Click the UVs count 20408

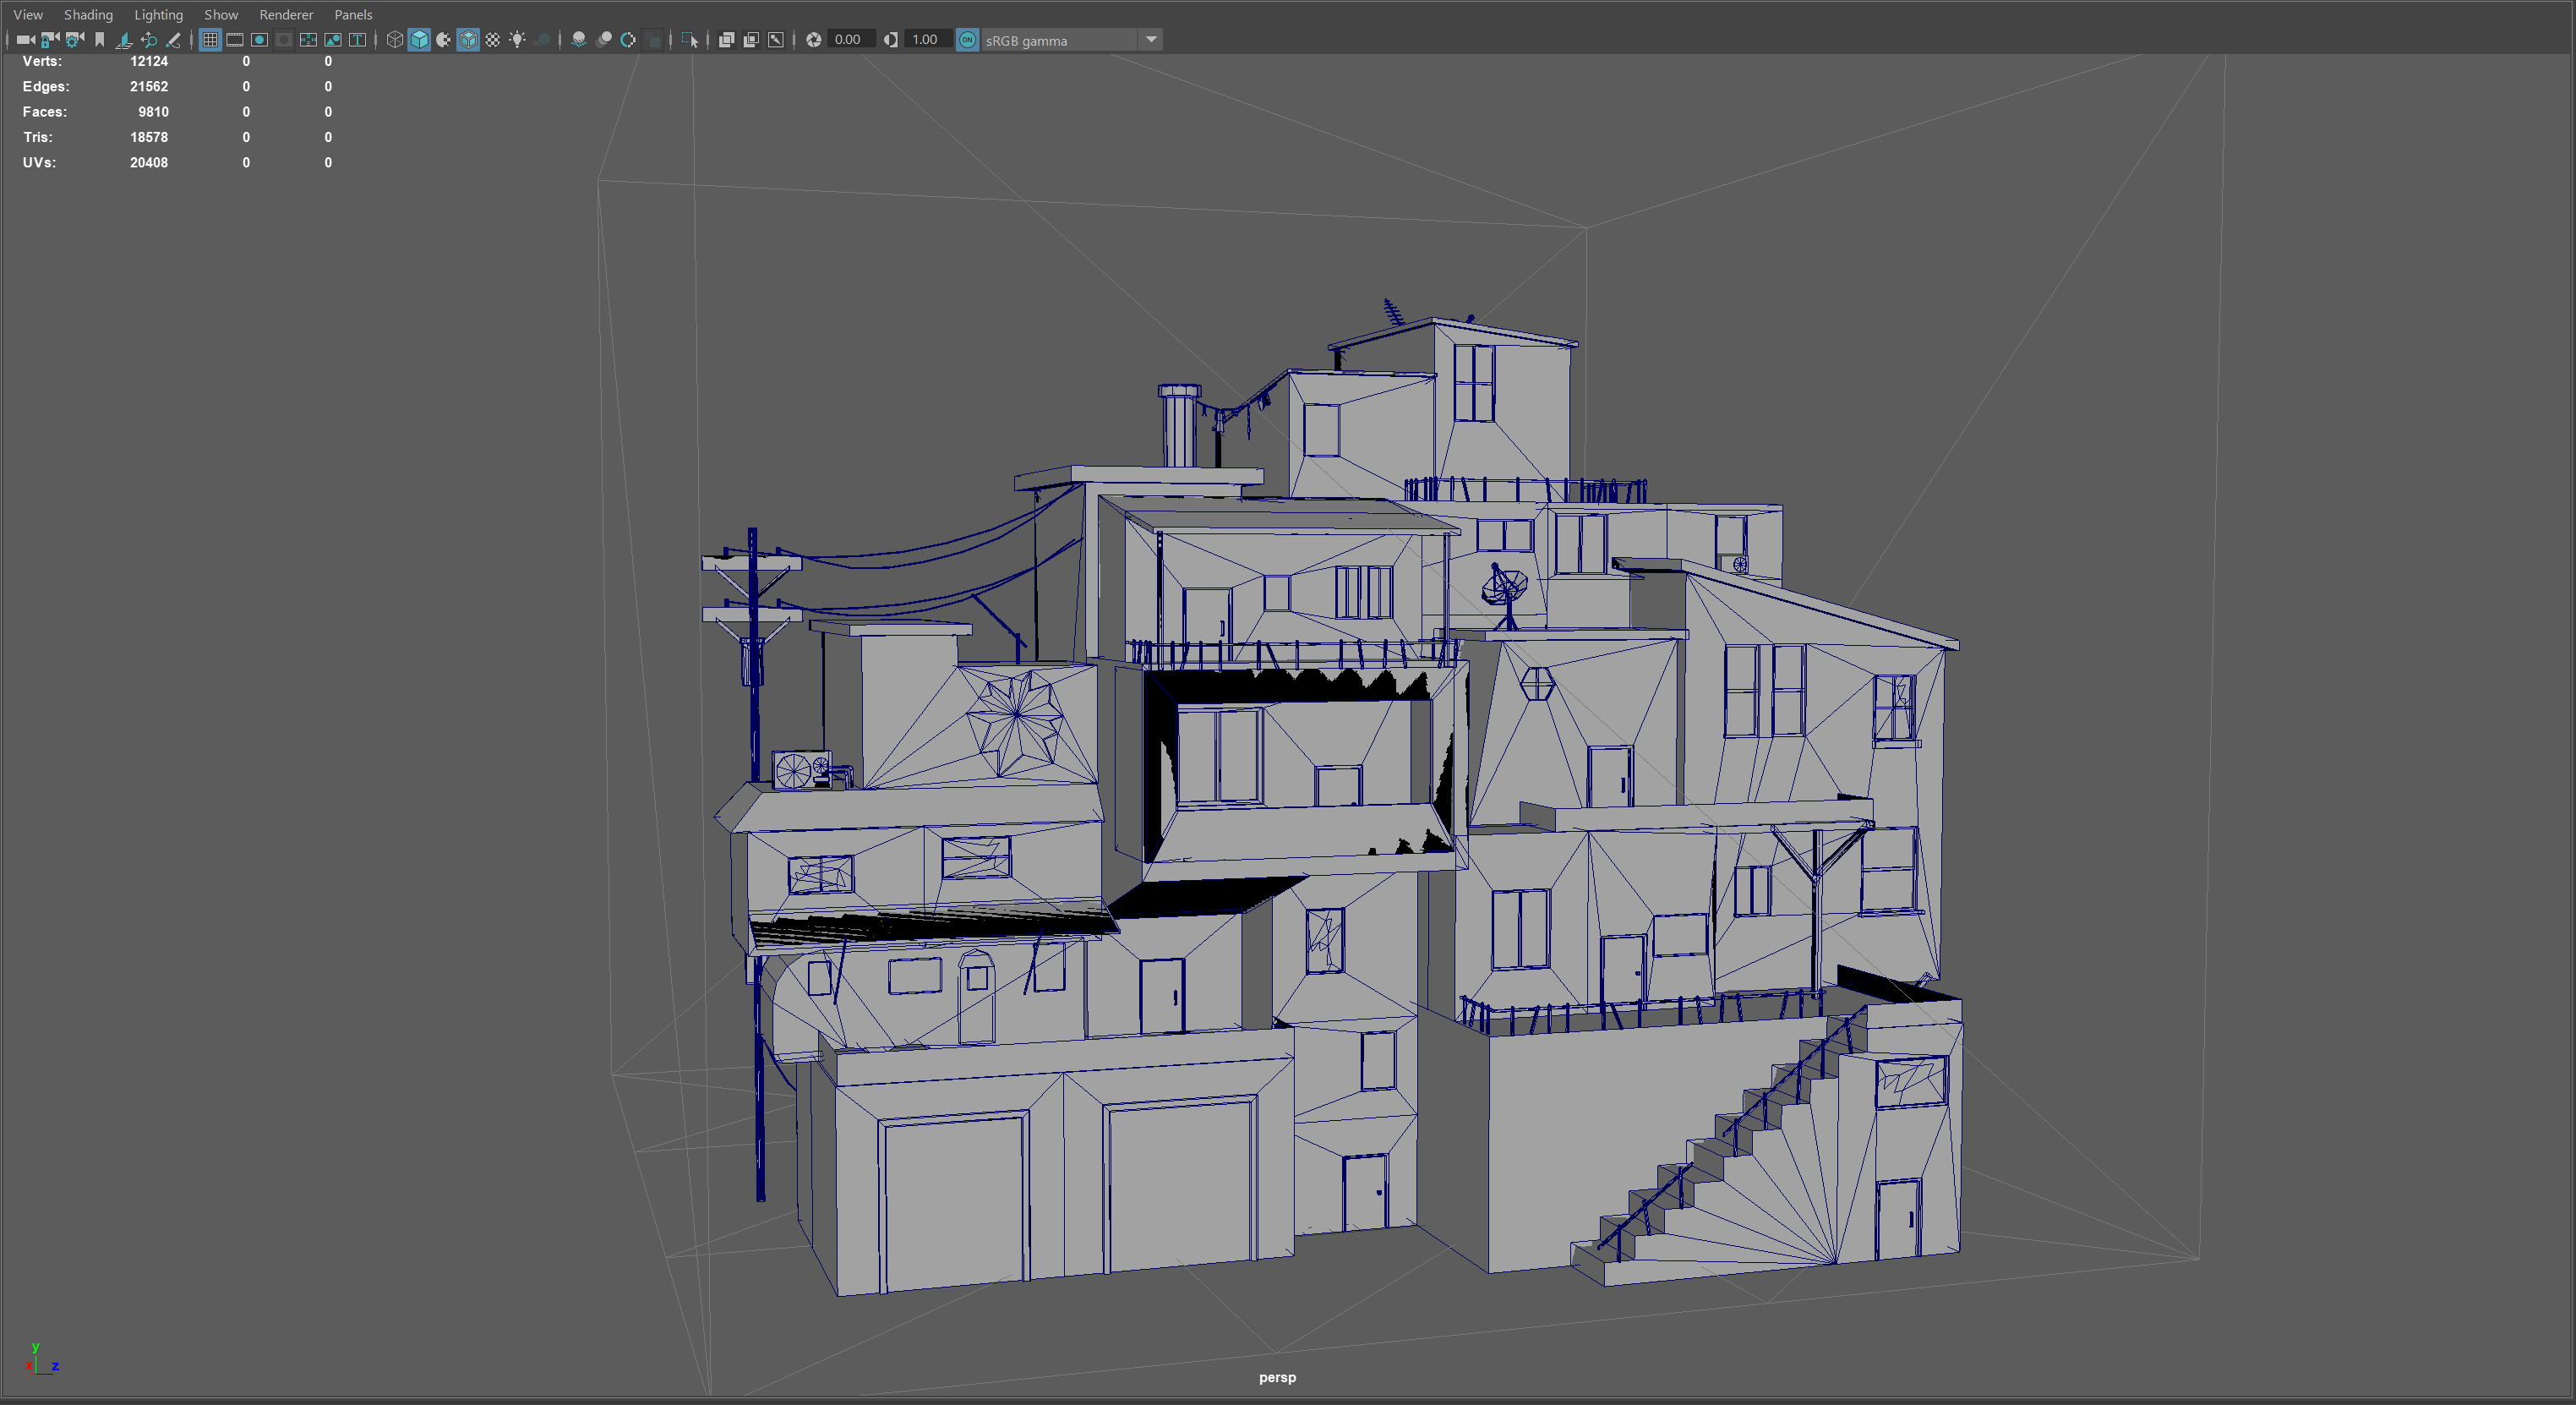pos(149,162)
